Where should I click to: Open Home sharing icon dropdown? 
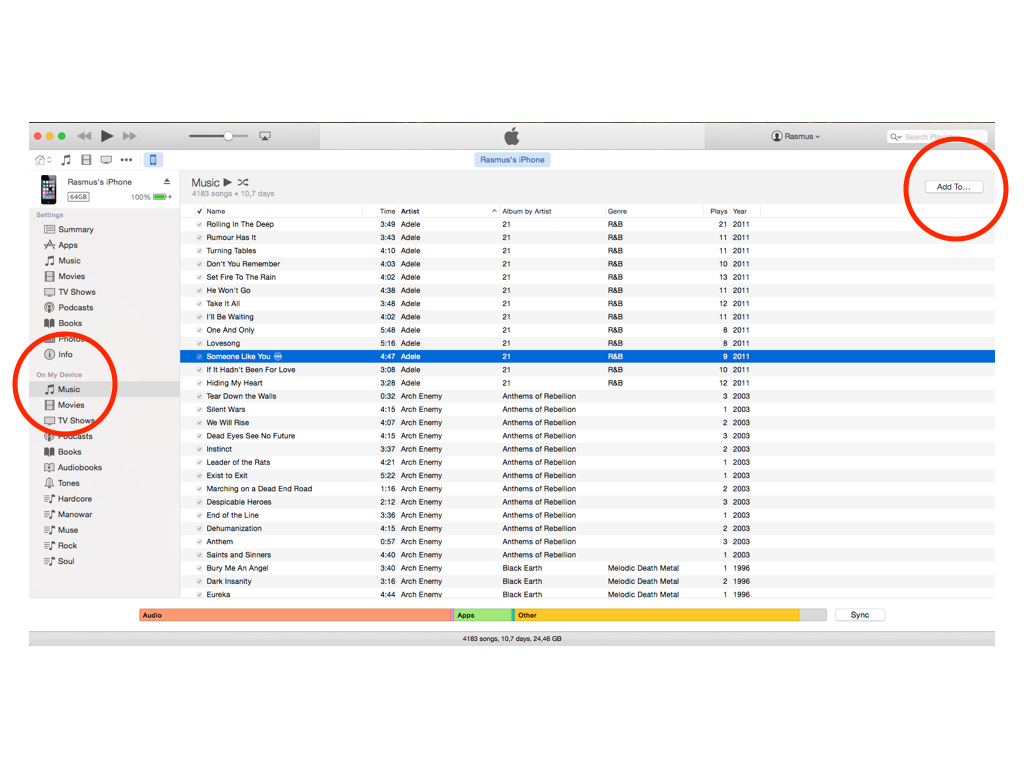[x=43, y=160]
